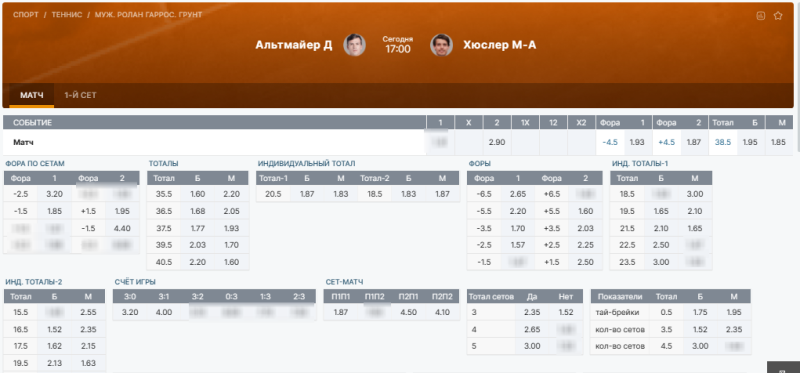Select П1П1 set-match odds 1.87

[340, 312]
